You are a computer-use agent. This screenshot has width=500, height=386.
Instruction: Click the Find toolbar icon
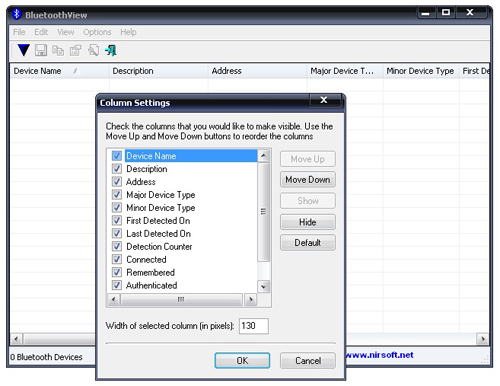click(93, 50)
